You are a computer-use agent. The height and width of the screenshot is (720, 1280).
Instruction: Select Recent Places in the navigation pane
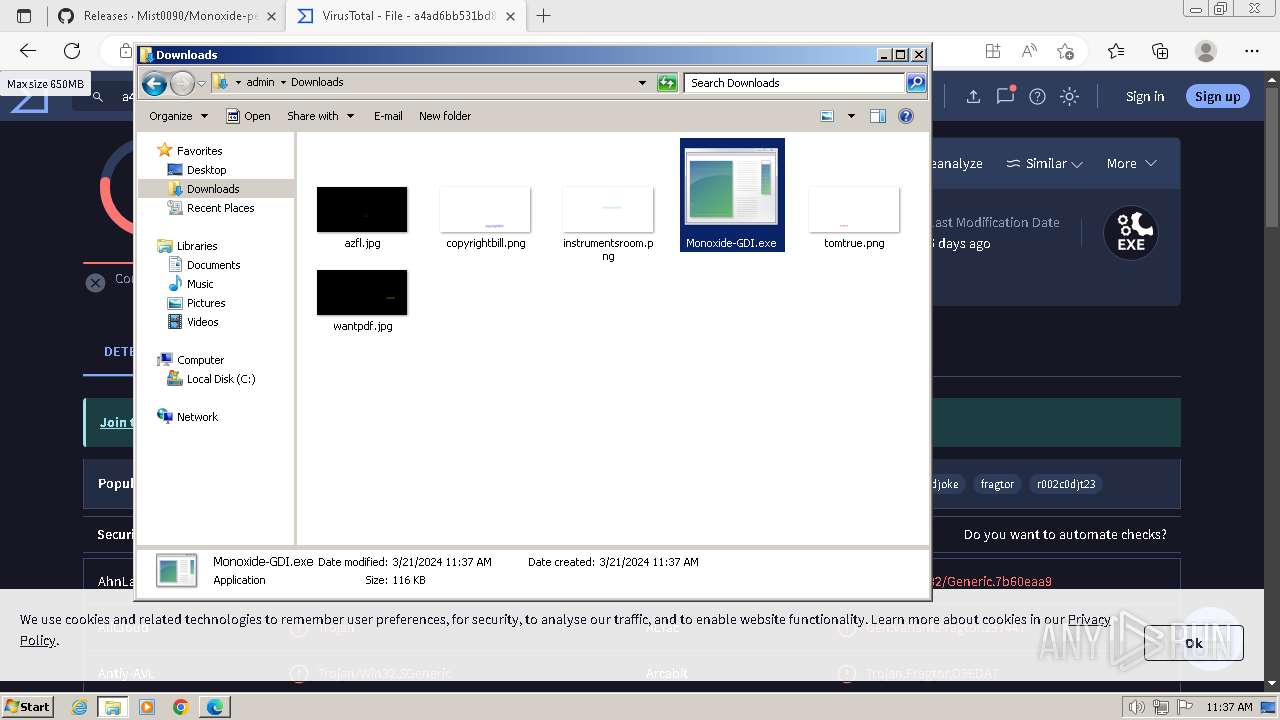point(220,208)
